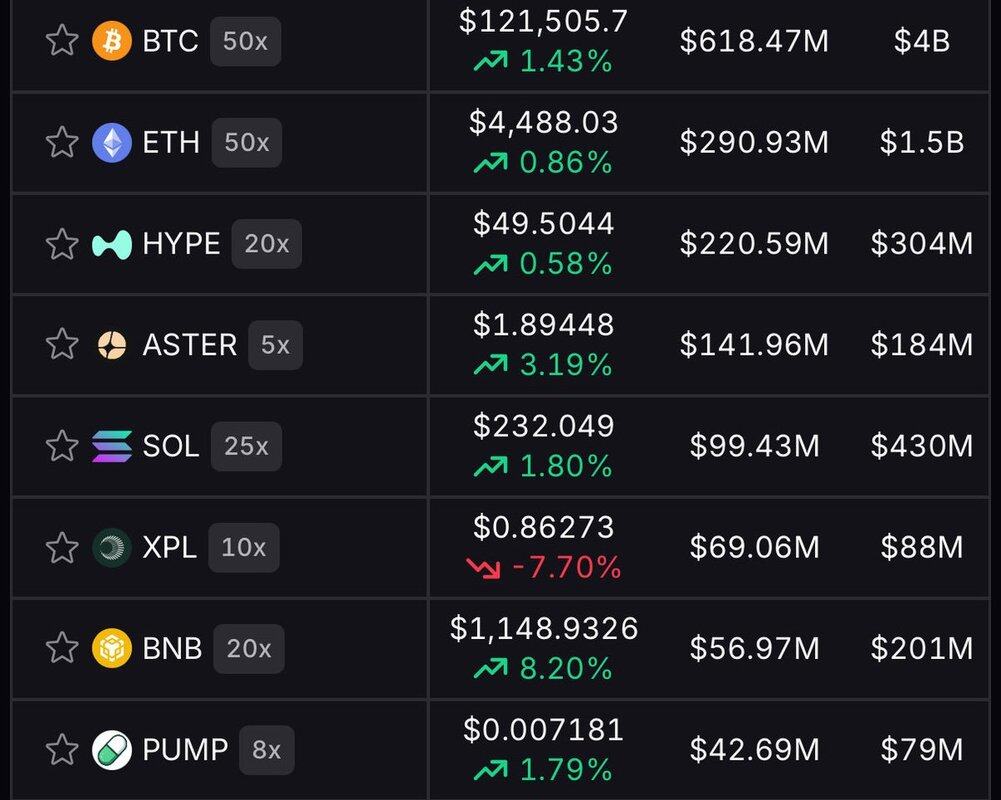Click the ASTER 5x leverage badge
The width and height of the screenshot is (1001, 800).
275,345
